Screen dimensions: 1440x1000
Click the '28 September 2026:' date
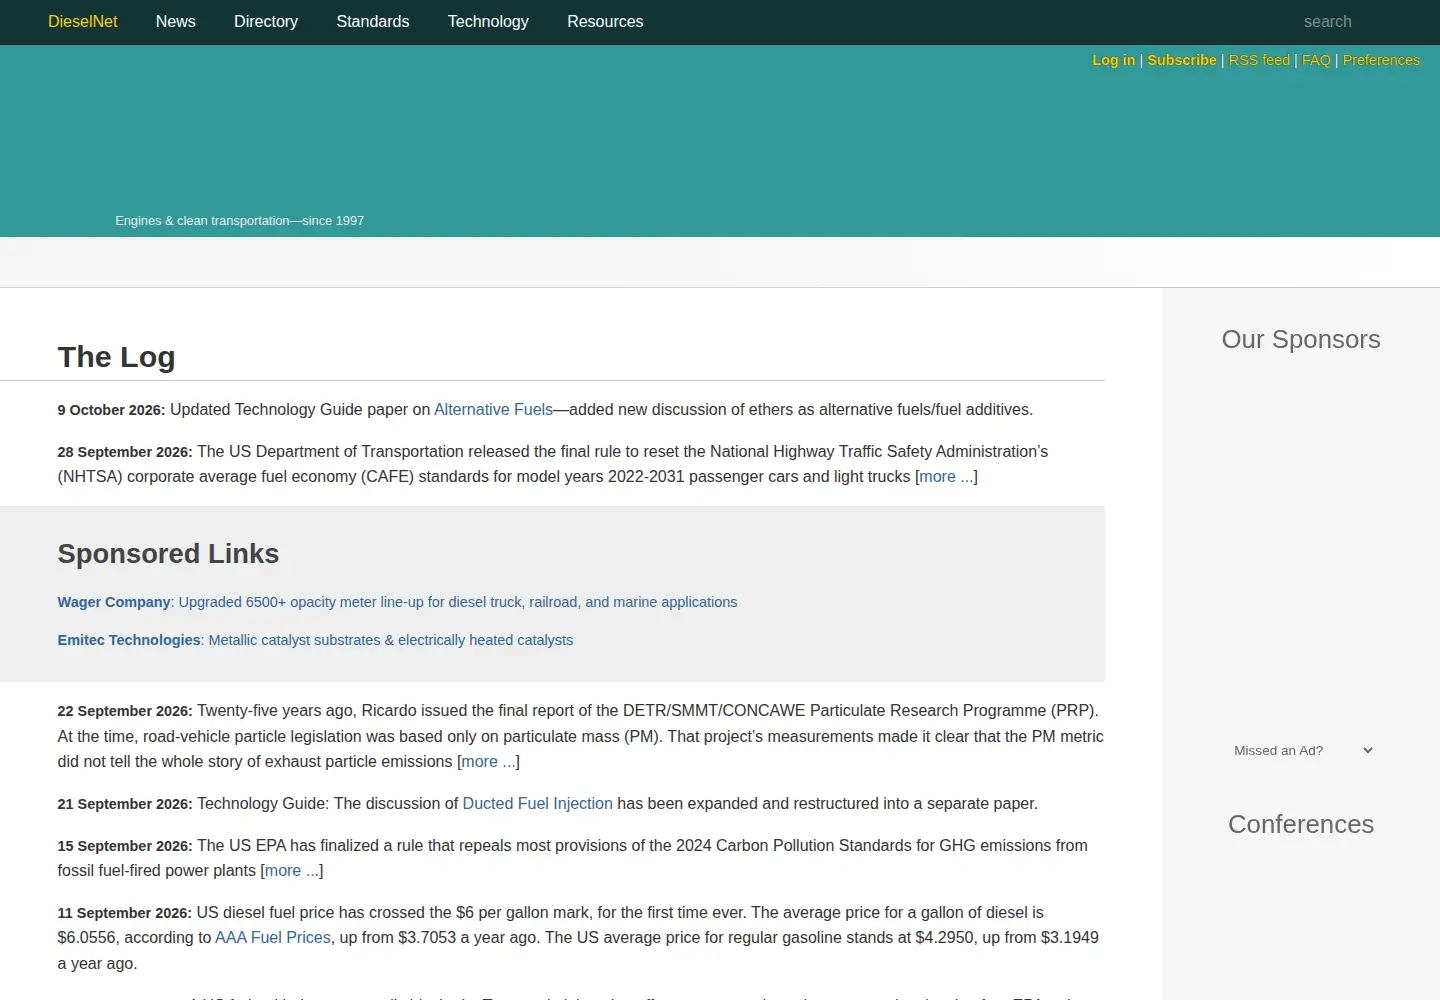click(x=125, y=452)
